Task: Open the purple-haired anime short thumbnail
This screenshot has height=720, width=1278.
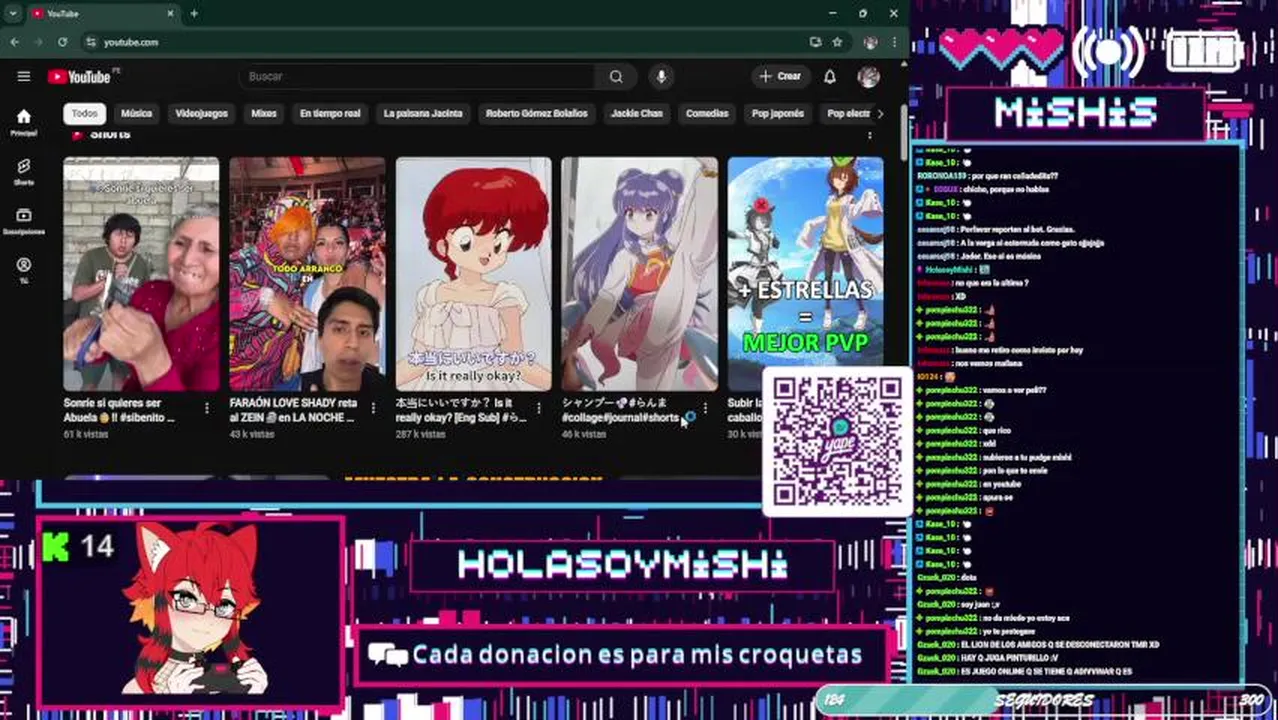Action: tap(639, 274)
